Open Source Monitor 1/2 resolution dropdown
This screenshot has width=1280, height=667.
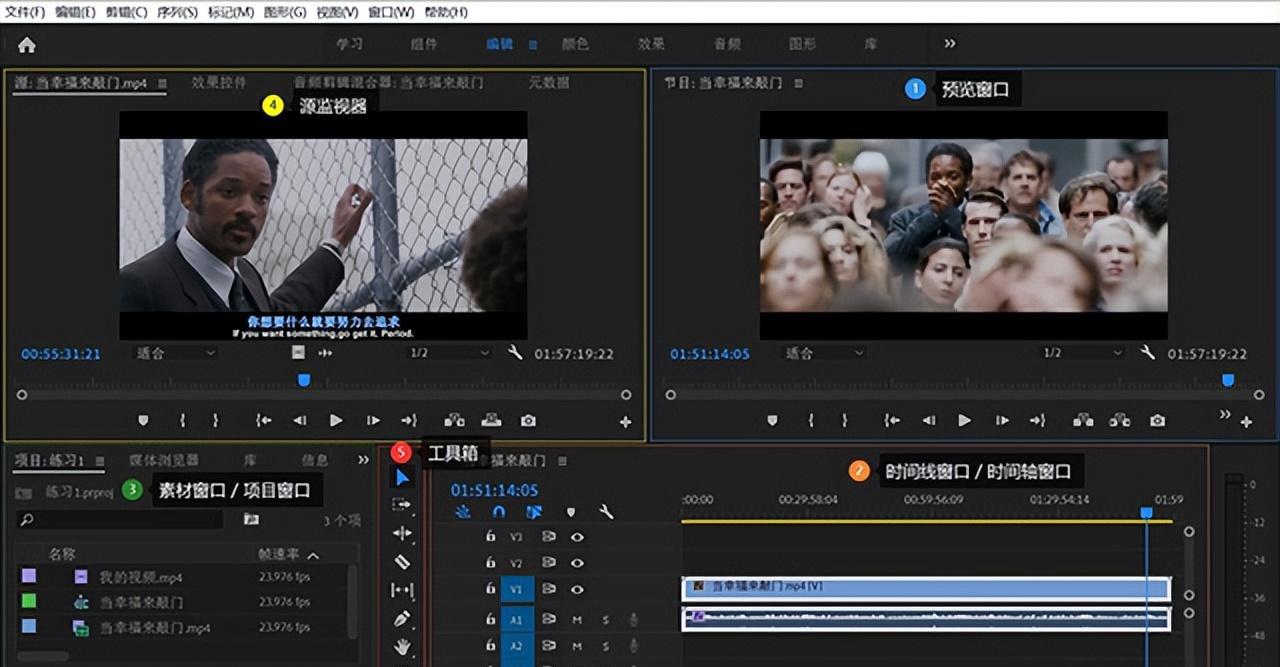click(450, 353)
